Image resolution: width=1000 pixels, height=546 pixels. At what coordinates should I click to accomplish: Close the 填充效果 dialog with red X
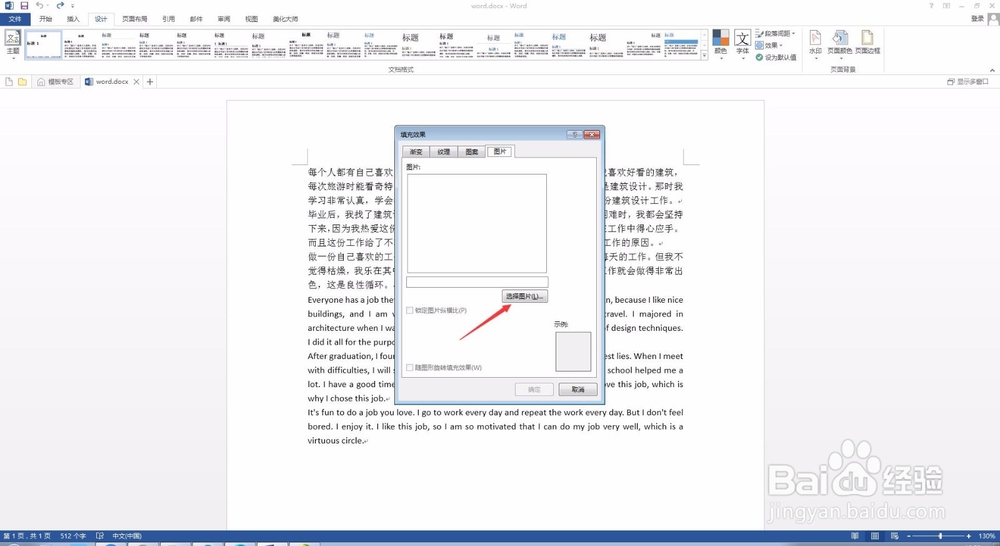pos(592,135)
